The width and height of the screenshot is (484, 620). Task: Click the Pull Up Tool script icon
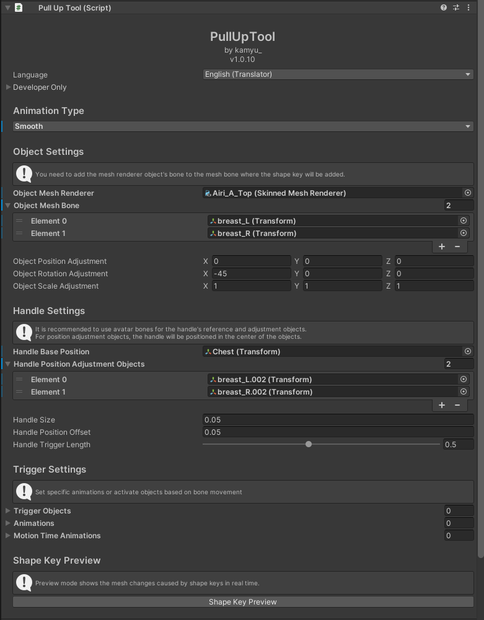click(x=18, y=8)
